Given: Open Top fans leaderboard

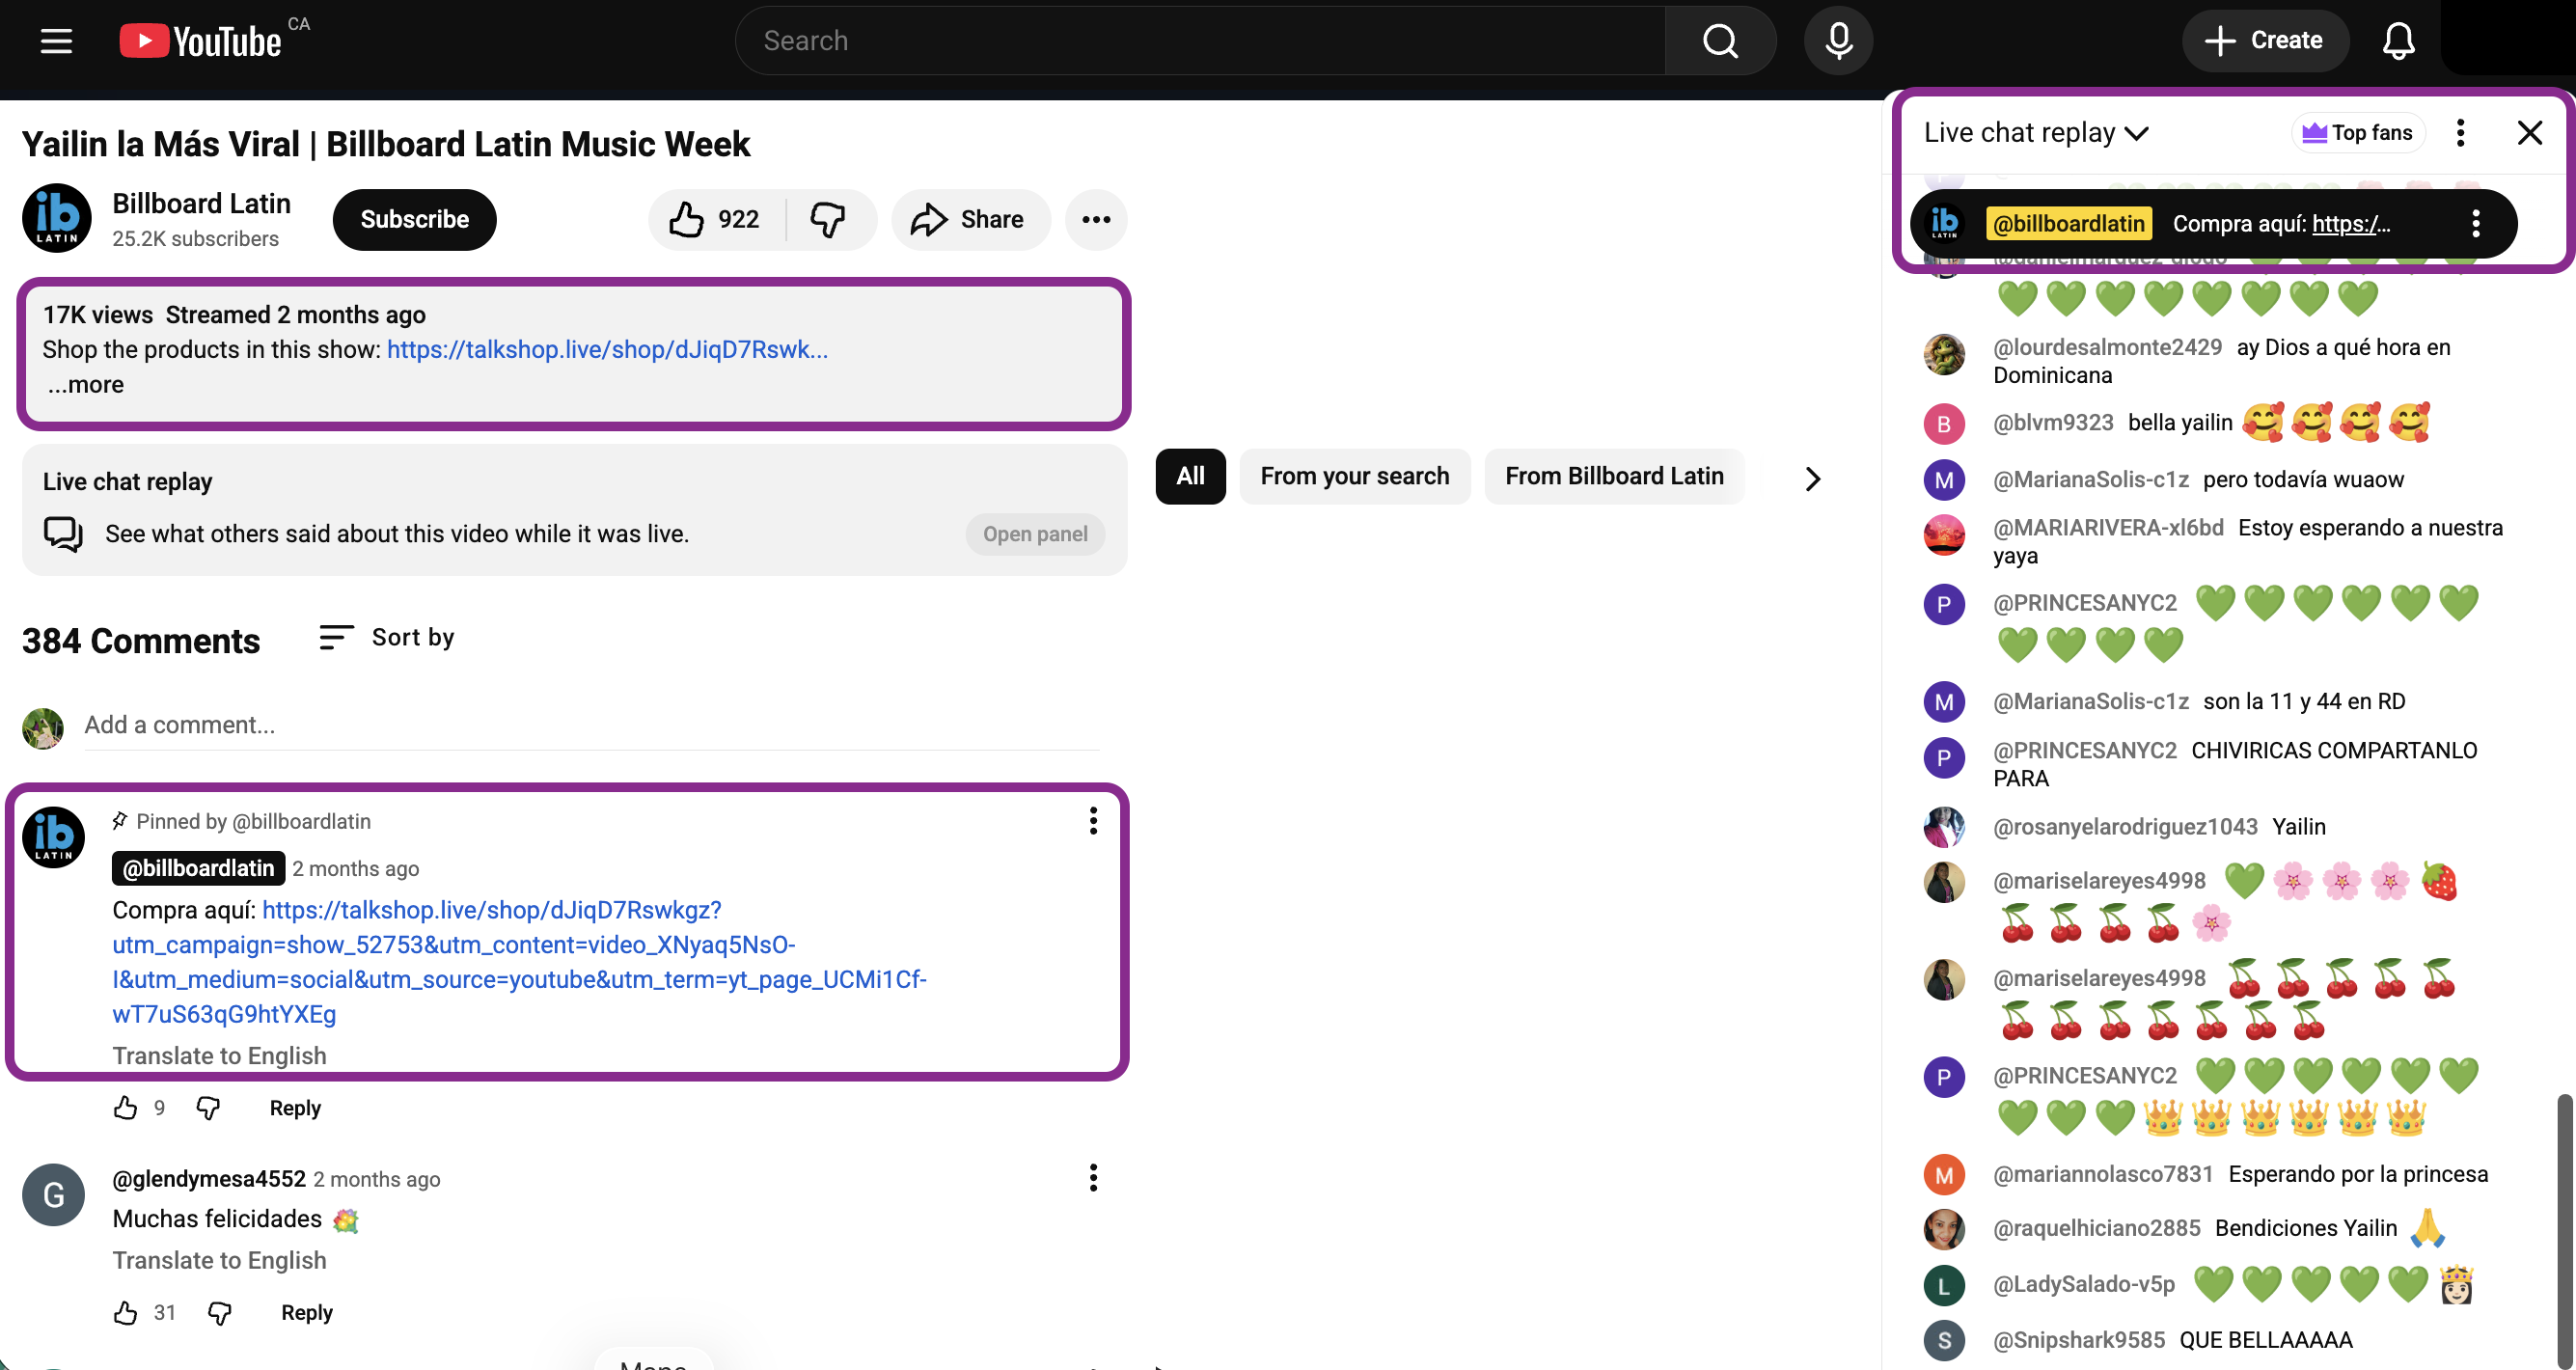Looking at the screenshot, I should tap(2357, 133).
